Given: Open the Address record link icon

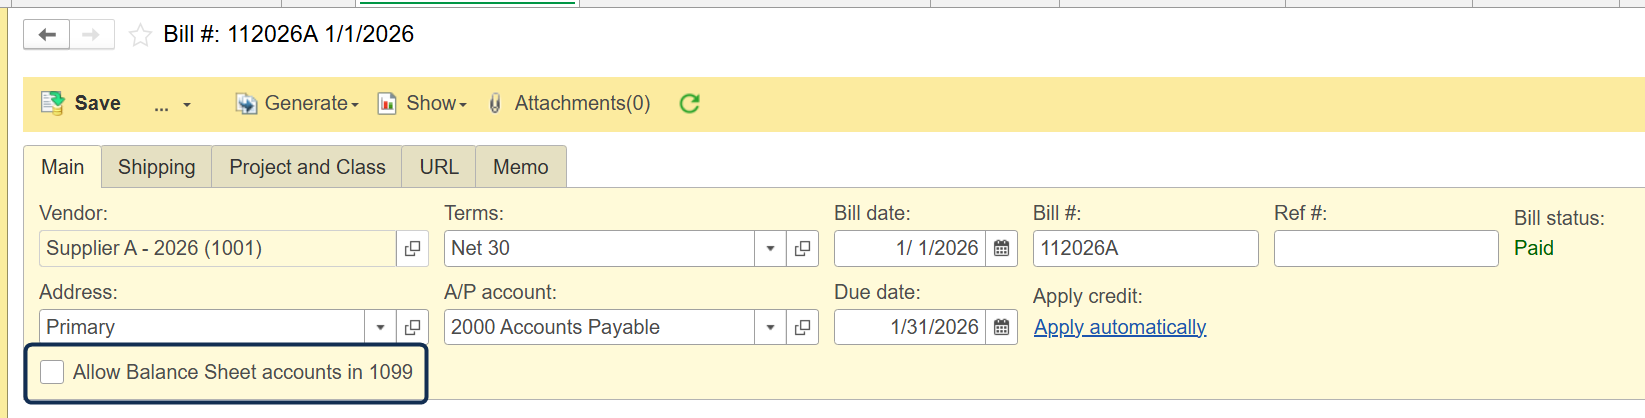Looking at the screenshot, I should (412, 328).
